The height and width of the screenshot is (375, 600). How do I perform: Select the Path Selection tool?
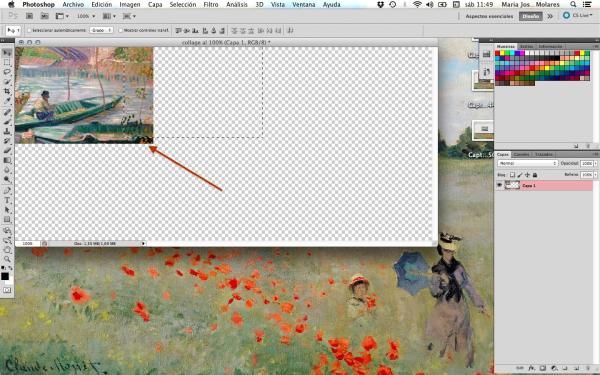pos(7,210)
